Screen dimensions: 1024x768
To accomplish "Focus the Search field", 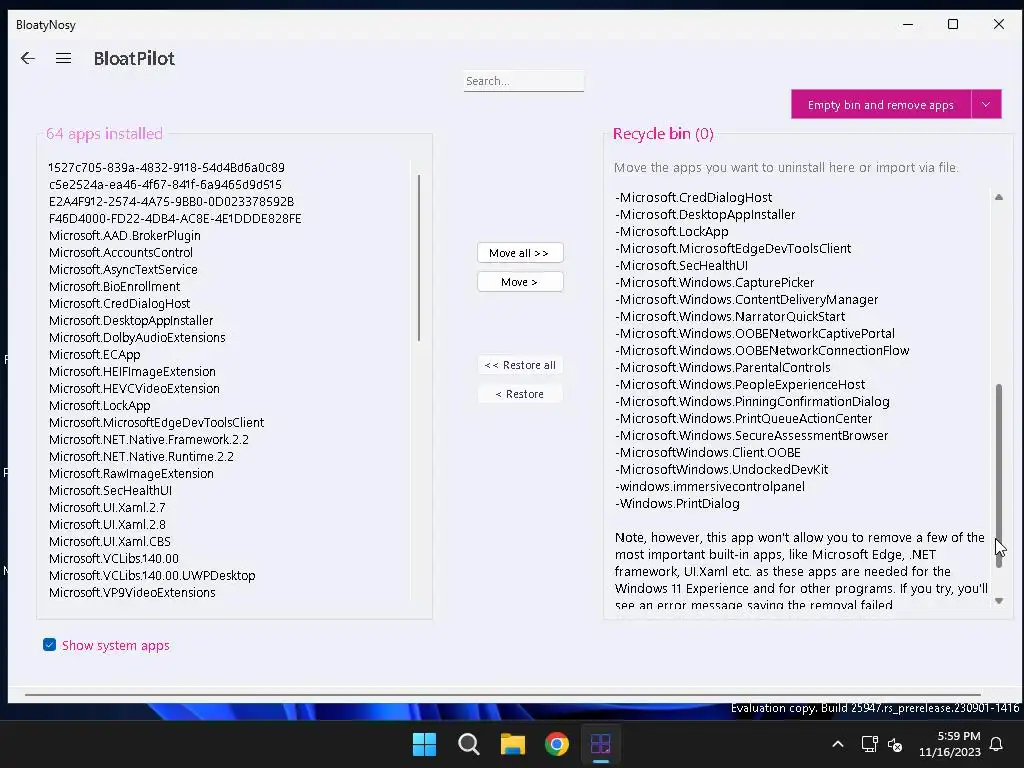I will click(x=524, y=81).
